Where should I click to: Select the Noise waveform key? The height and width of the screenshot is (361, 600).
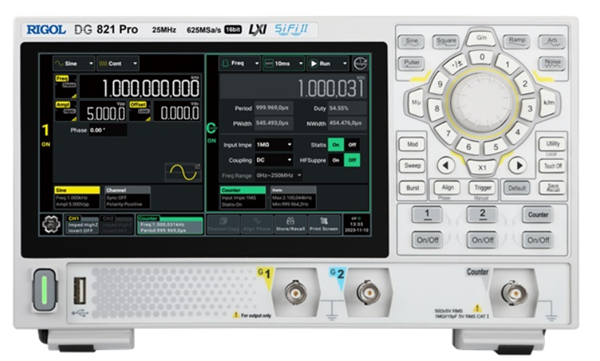coord(552,63)
